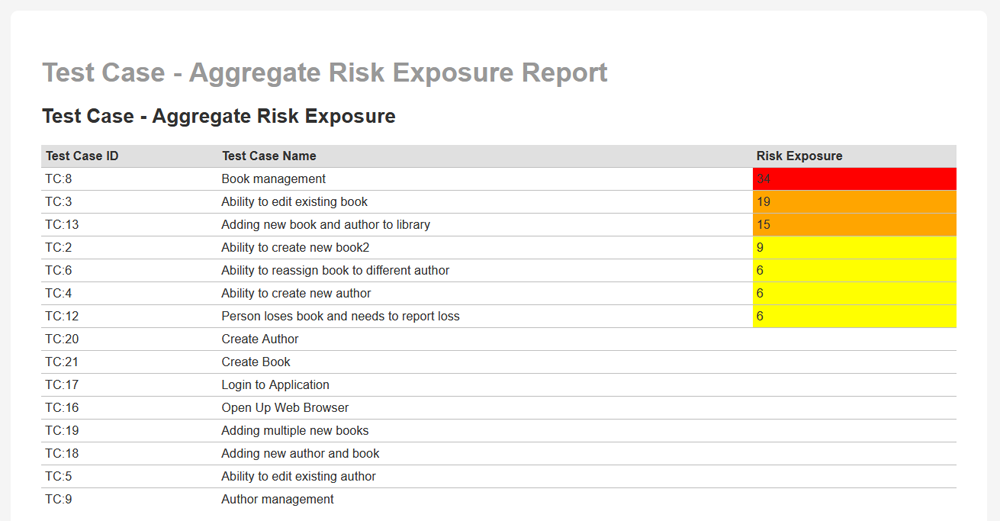This screenshot has height=521, width=1000.
Task: Open the Book management test case
Action: 273,179
